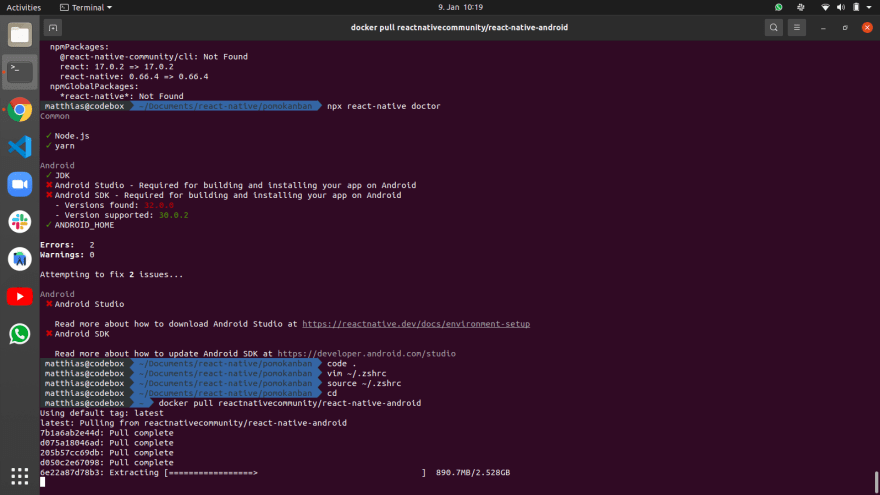The width and height of the screenshot is (880, 495).
Task: Click the 'Warnings: 0' line
Action: click(x=67, y=255)
